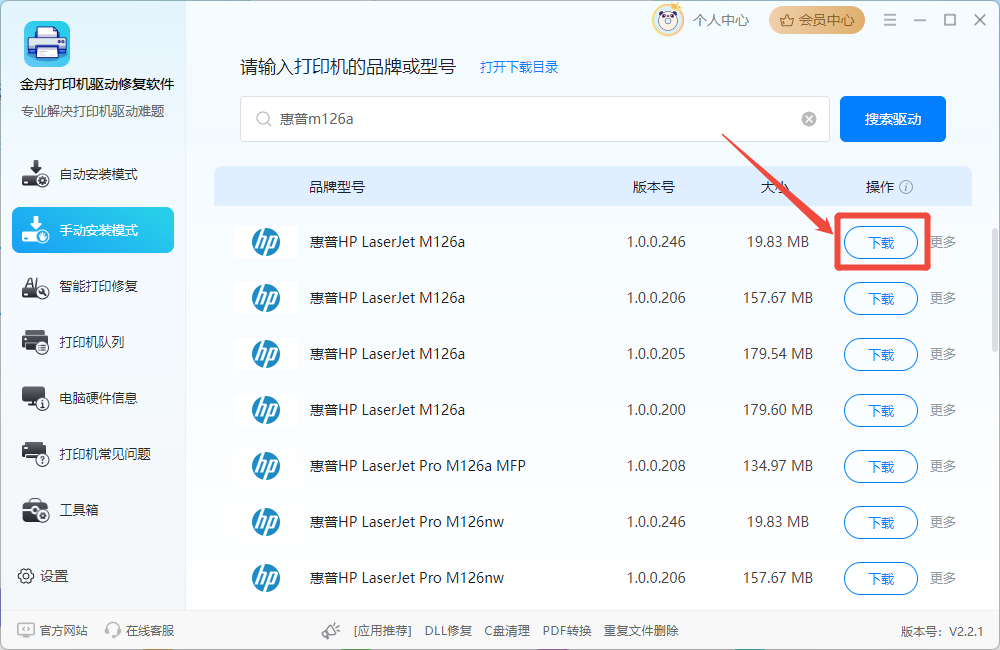Download M126nw driver version 1.0.0.206
The image size is (1000, 650).
point(881,578)
